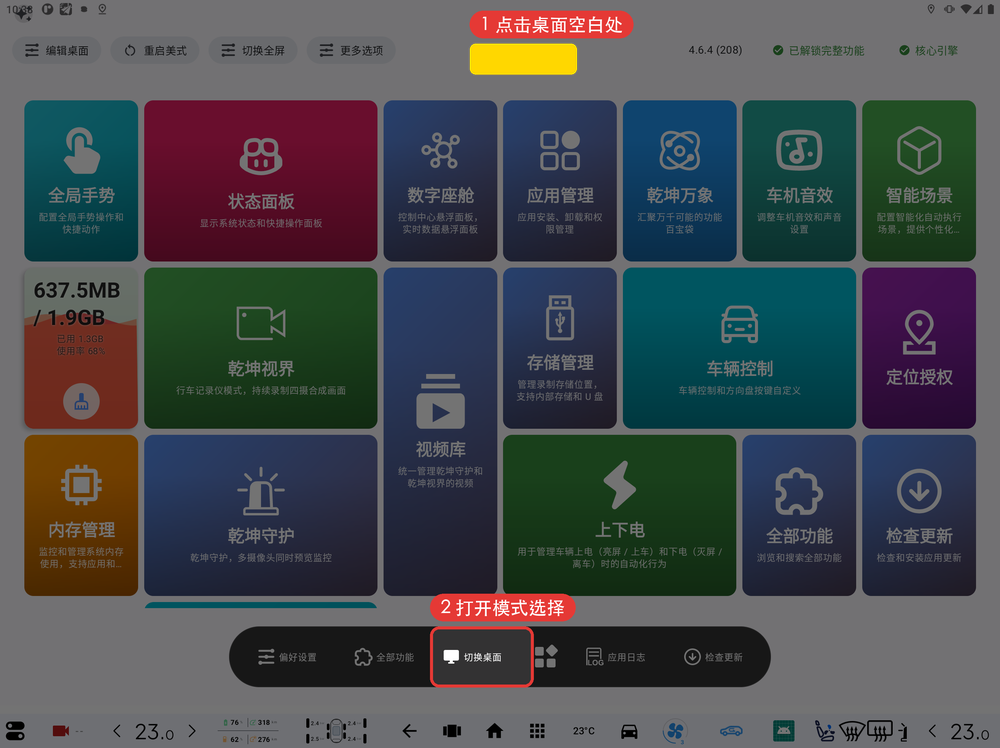Image resolution: width=1000 pixels, height=748 pixels.
Task: Tap the seat heating icon
Action: coord(825,731)
